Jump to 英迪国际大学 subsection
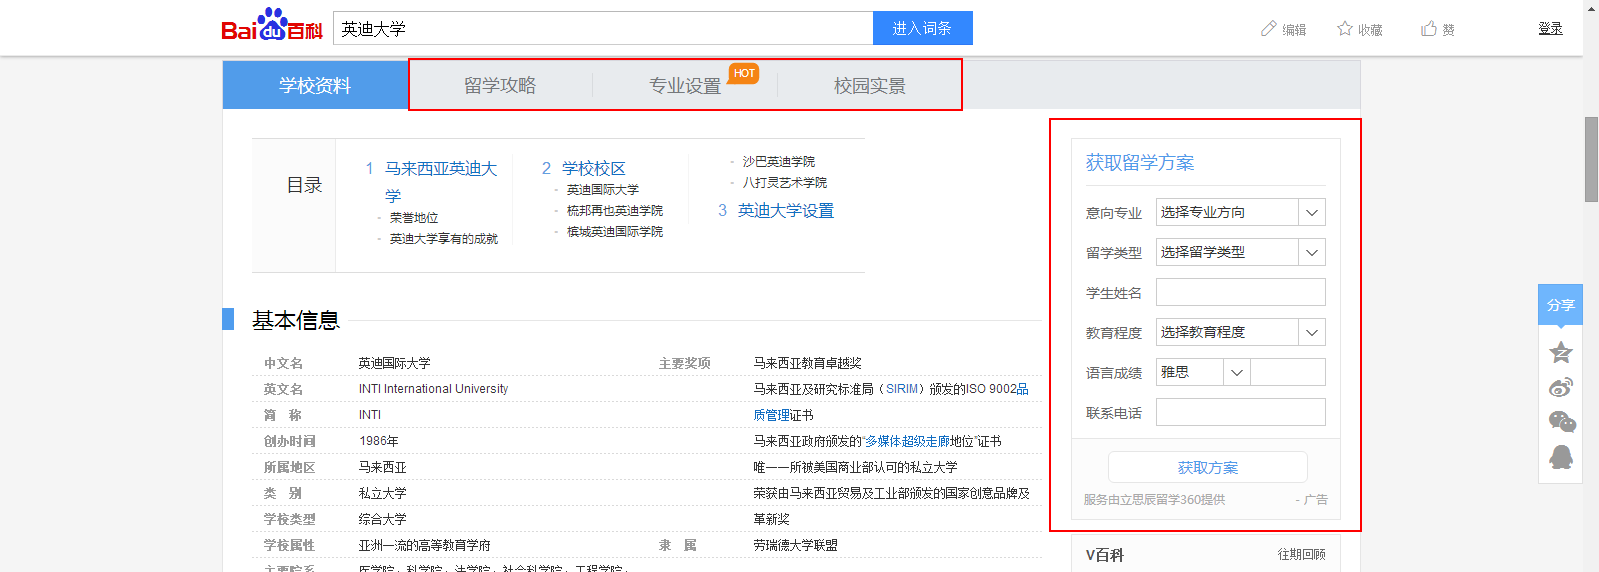 pos(603,189)
